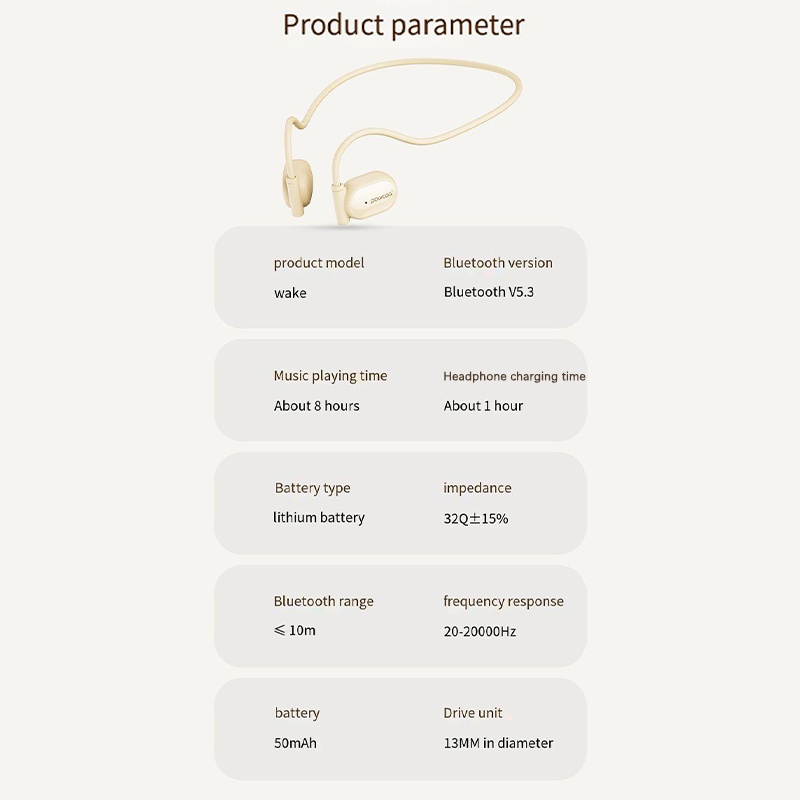The height and width of the screenshot is (800, 800).
Task: Select the "Battery type" label
Action: pos(312,488)
